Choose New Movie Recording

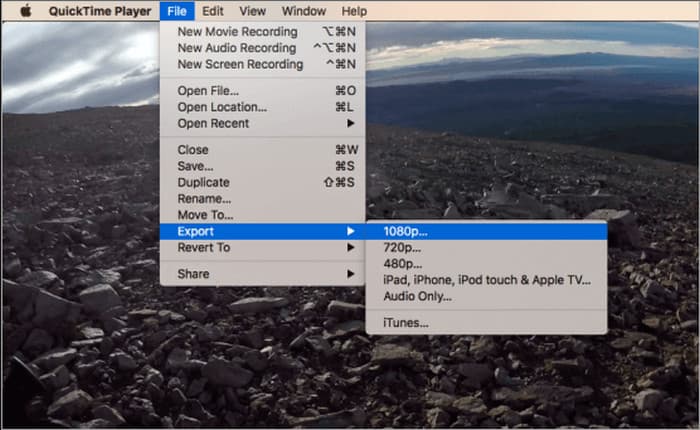click(262, 32)
